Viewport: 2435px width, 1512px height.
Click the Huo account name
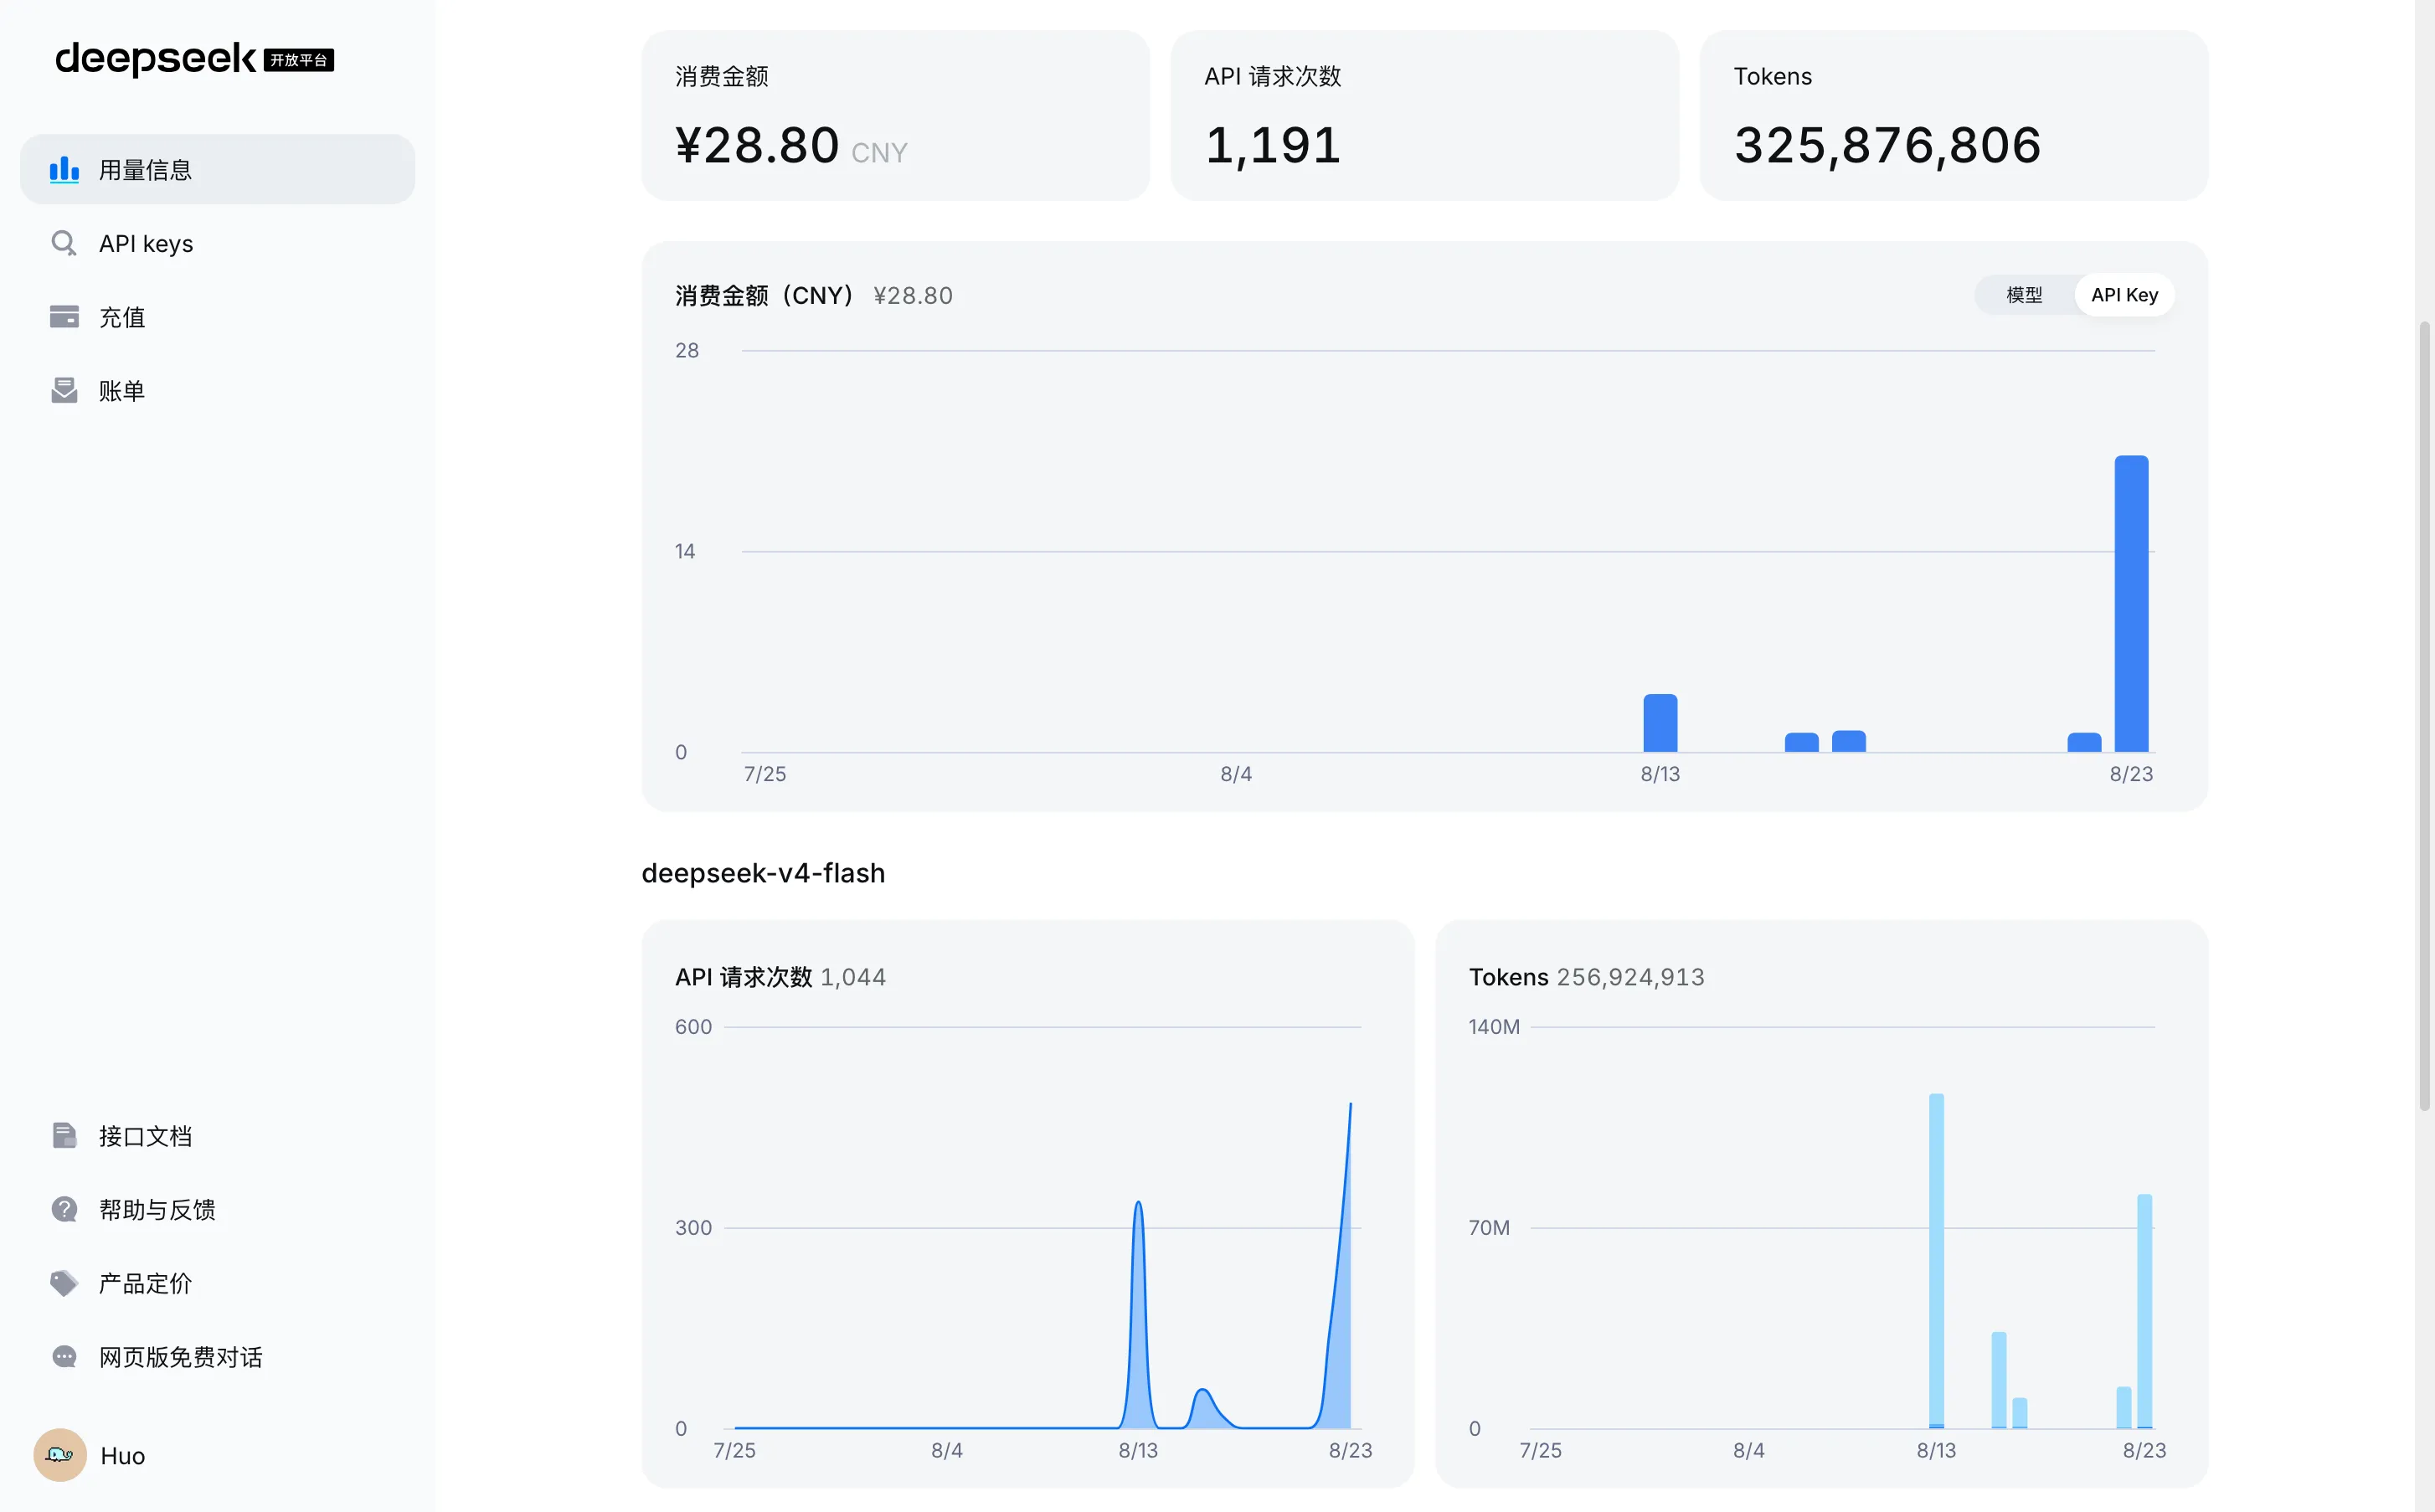123,1456
